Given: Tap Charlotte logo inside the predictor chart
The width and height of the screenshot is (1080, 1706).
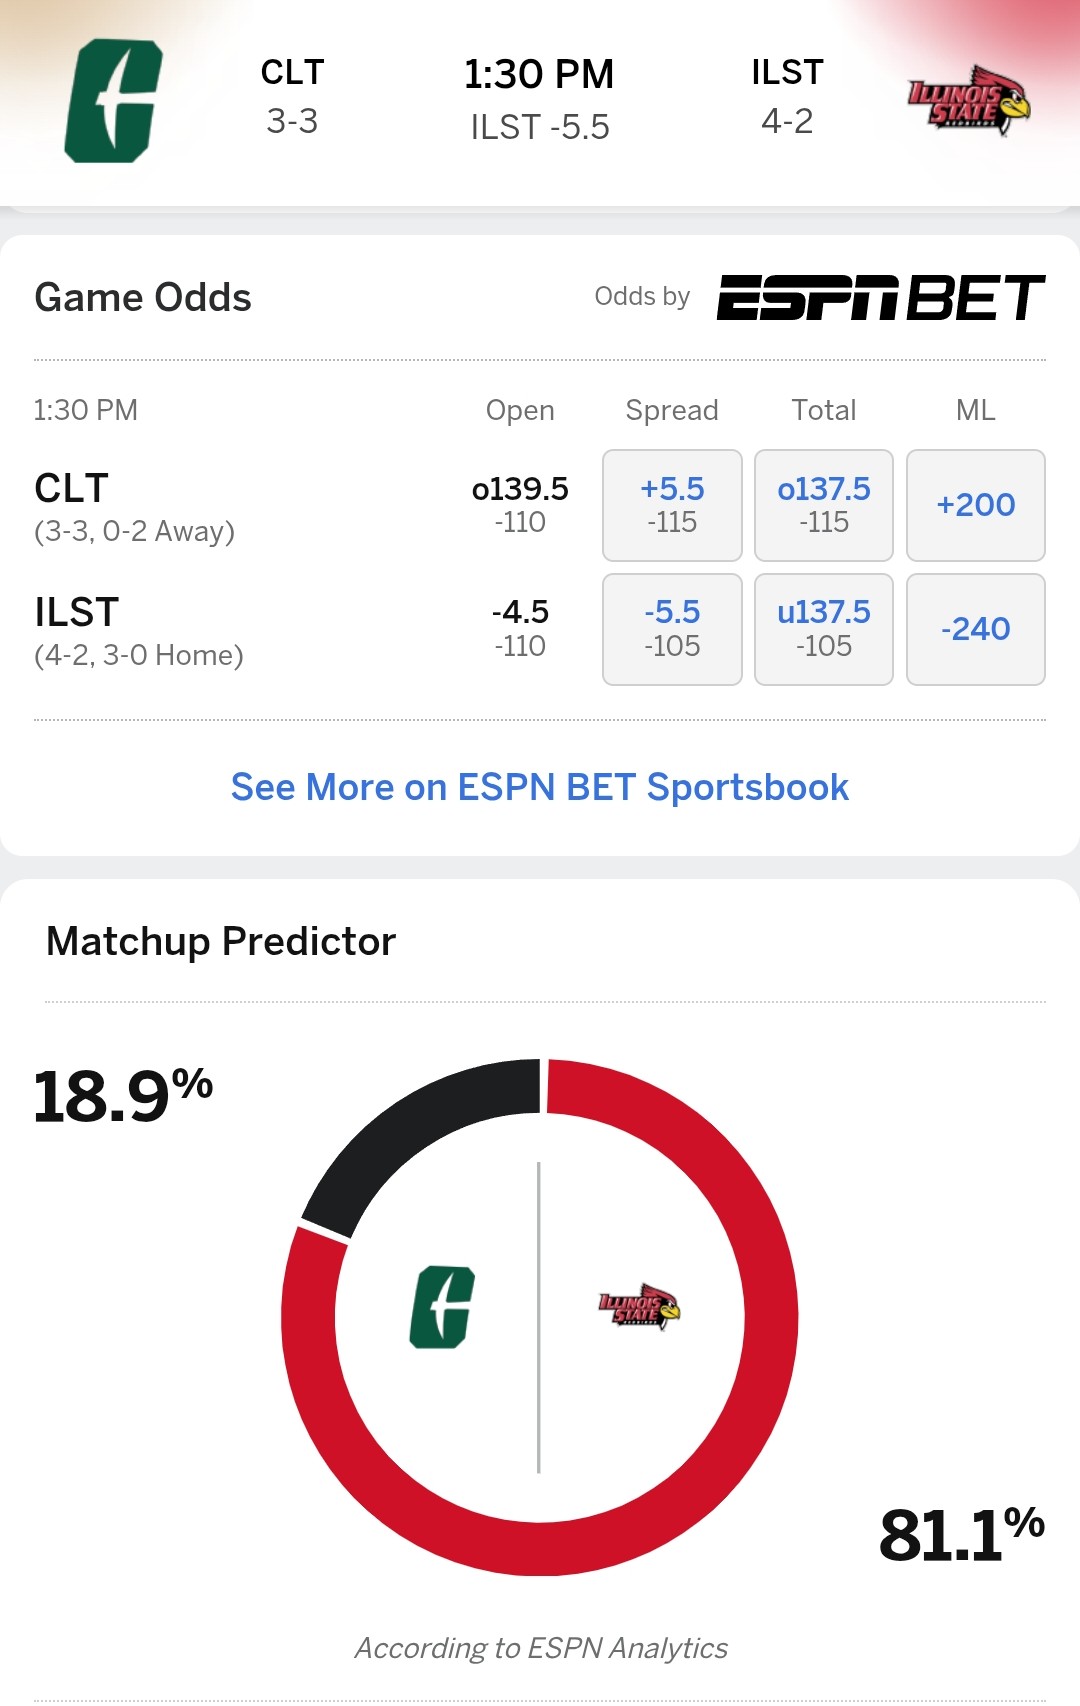Looking at the screenshot, I should click(442, 1307).
